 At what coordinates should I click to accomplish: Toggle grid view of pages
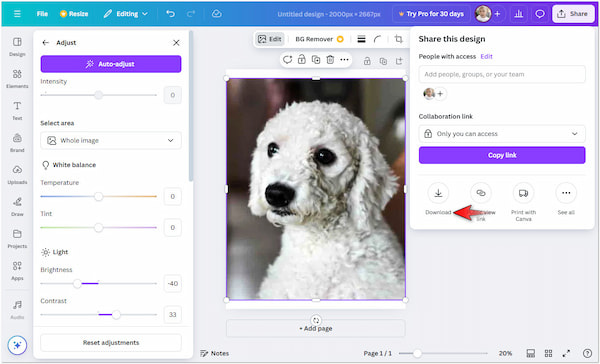(548, 353)
